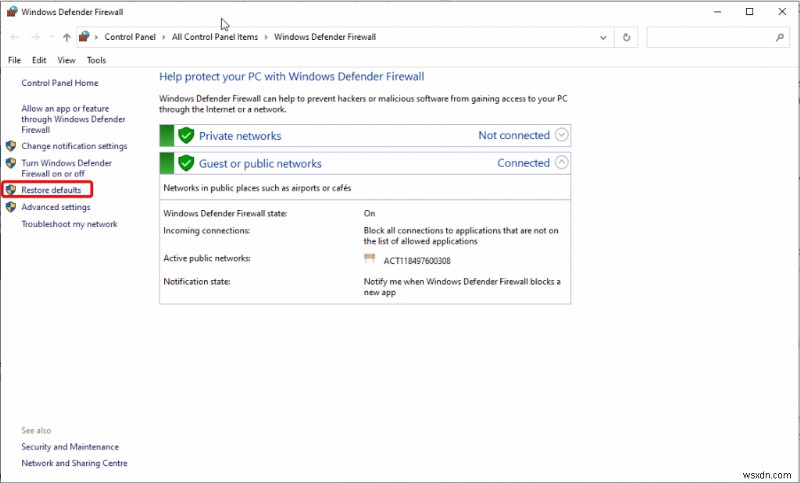Click All Control Panel Items breadcrumb
Image resolution: width=800 pixels, height=483 pixels.
point(215,37)
